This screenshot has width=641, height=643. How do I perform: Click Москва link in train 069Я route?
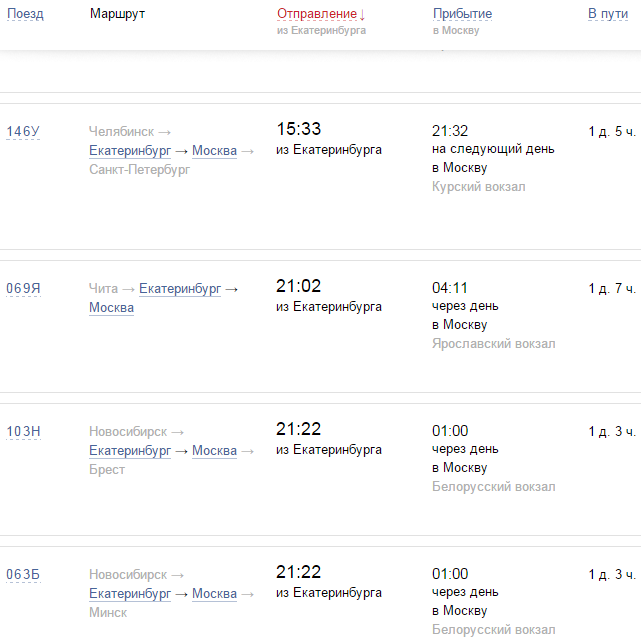[x=111, y=308]
